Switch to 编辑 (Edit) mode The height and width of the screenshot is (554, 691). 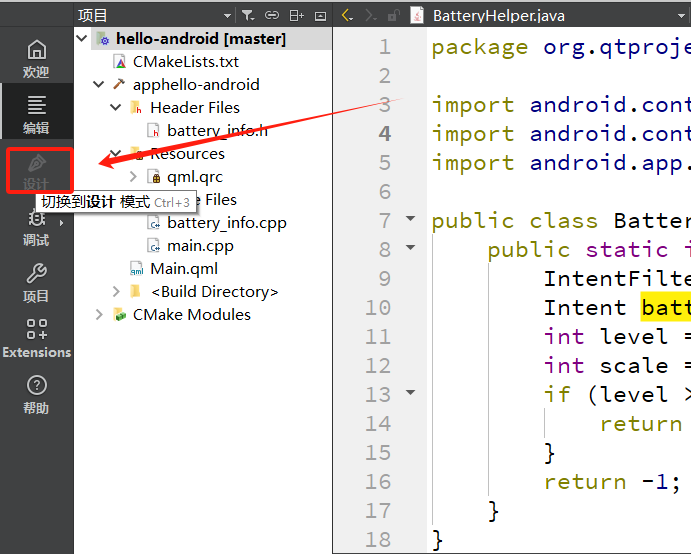[36, 114]
